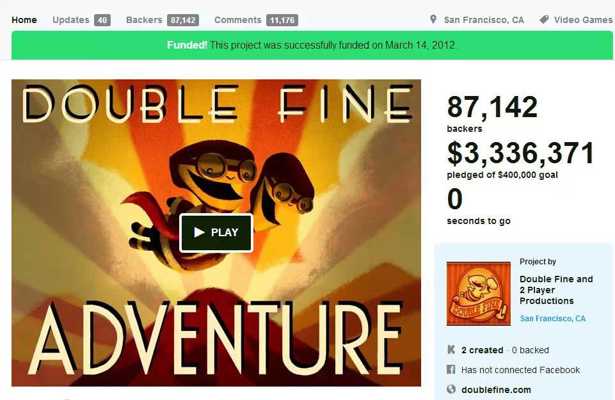Viewport: 615px width, 400px height.
Task: Click the Kickstarter K icon next to 2 created
Action: tap(451, 349)
